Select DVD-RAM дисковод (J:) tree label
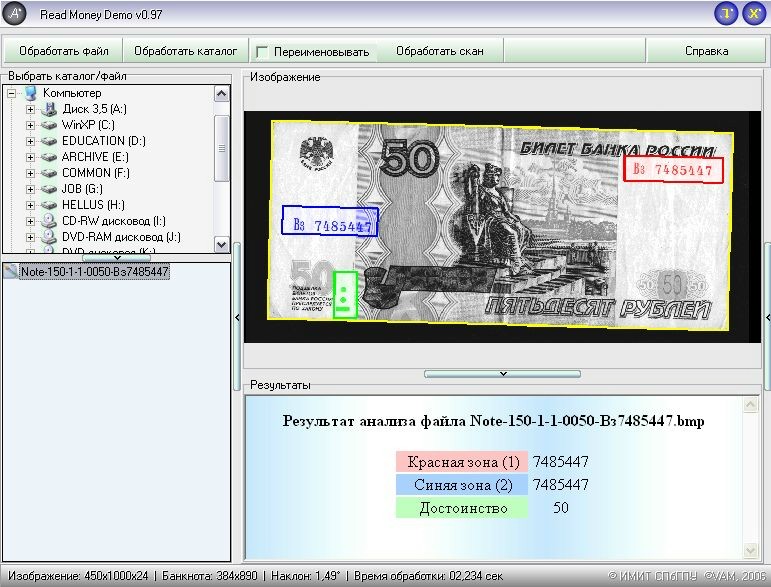The image size is (771, 587). pos(121,237)
